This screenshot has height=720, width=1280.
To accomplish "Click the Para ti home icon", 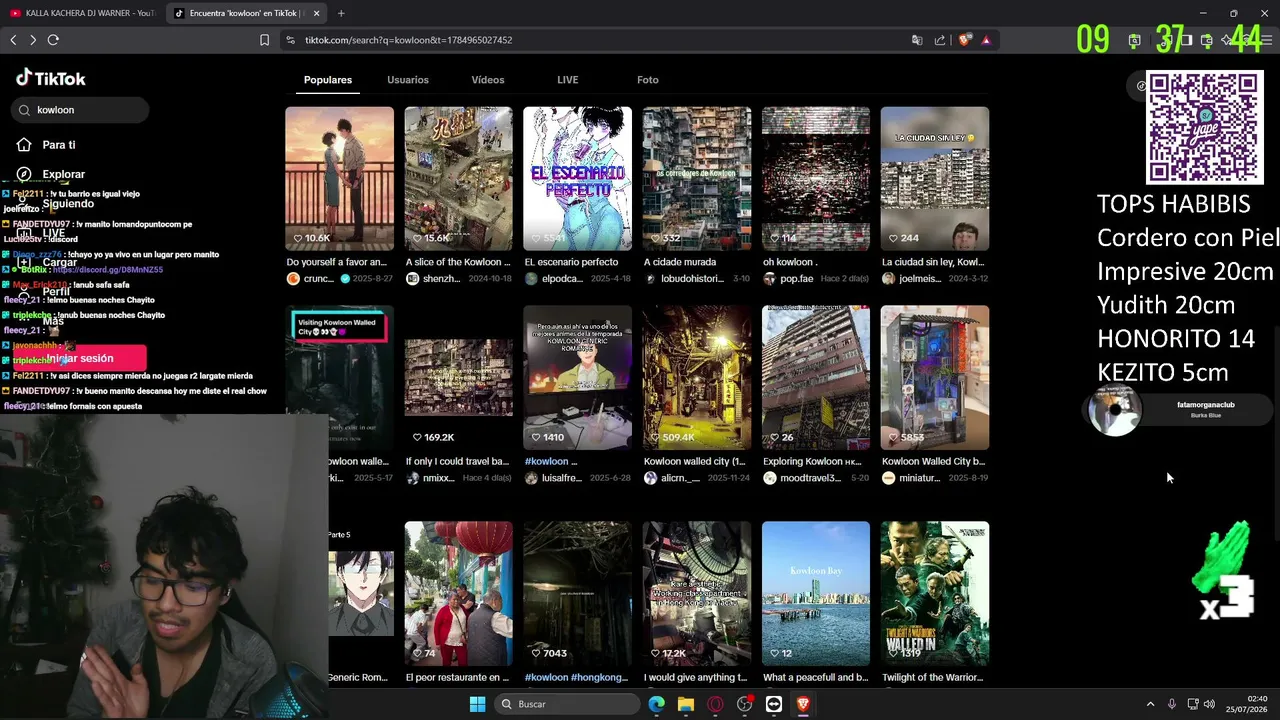I will tap(24, 145).
